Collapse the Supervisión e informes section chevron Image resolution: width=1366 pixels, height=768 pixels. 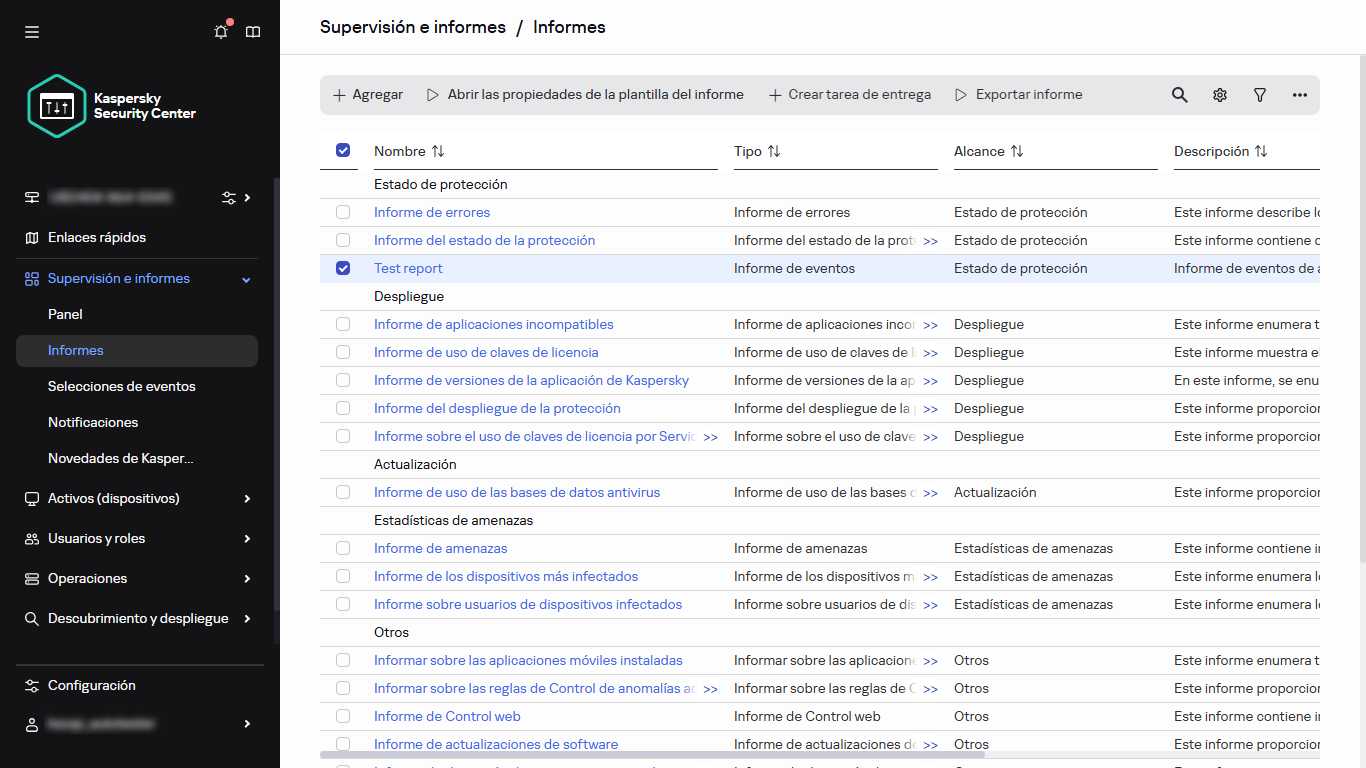(245, 279)
